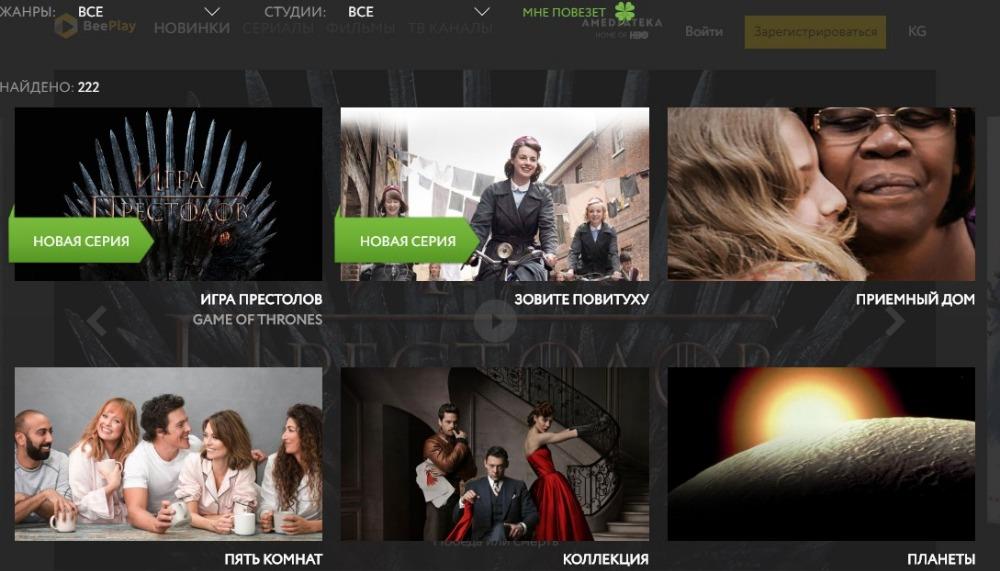Click the 'Коллекция' title text
Image resolution: width=1000 pixels, height=571 pixels.
click(606, 560)
